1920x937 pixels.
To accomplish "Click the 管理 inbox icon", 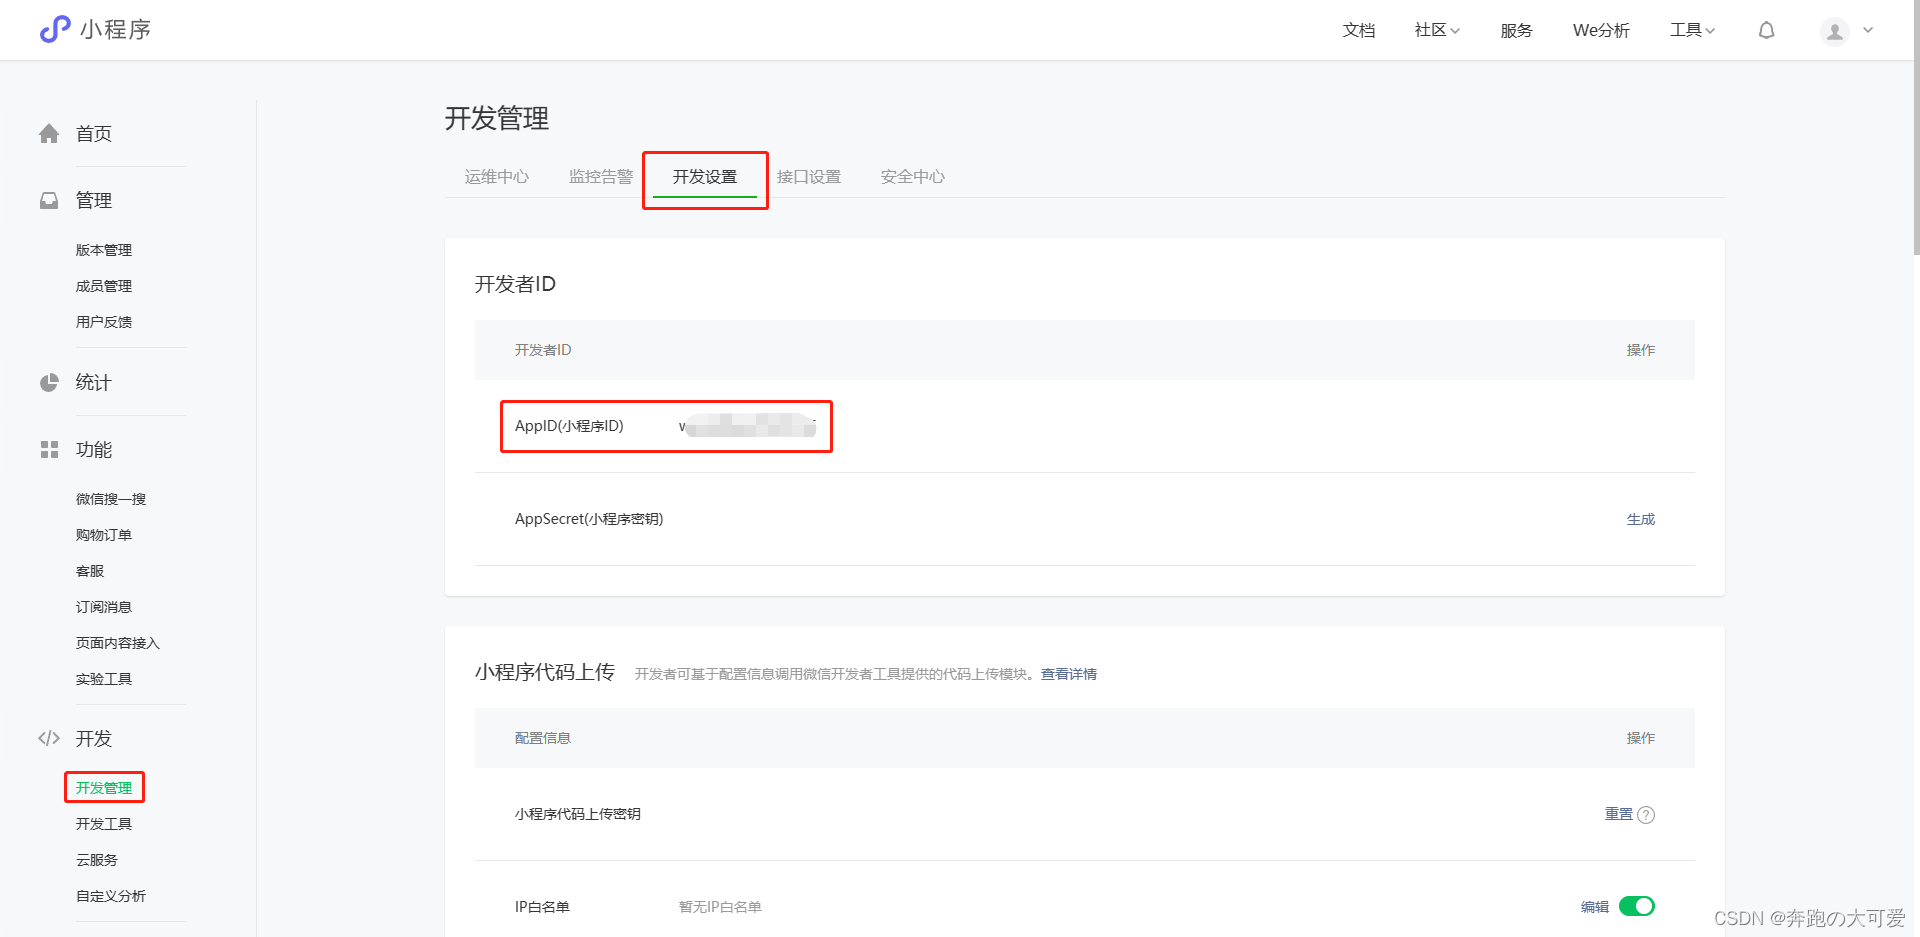I will [x=49, y=200].
